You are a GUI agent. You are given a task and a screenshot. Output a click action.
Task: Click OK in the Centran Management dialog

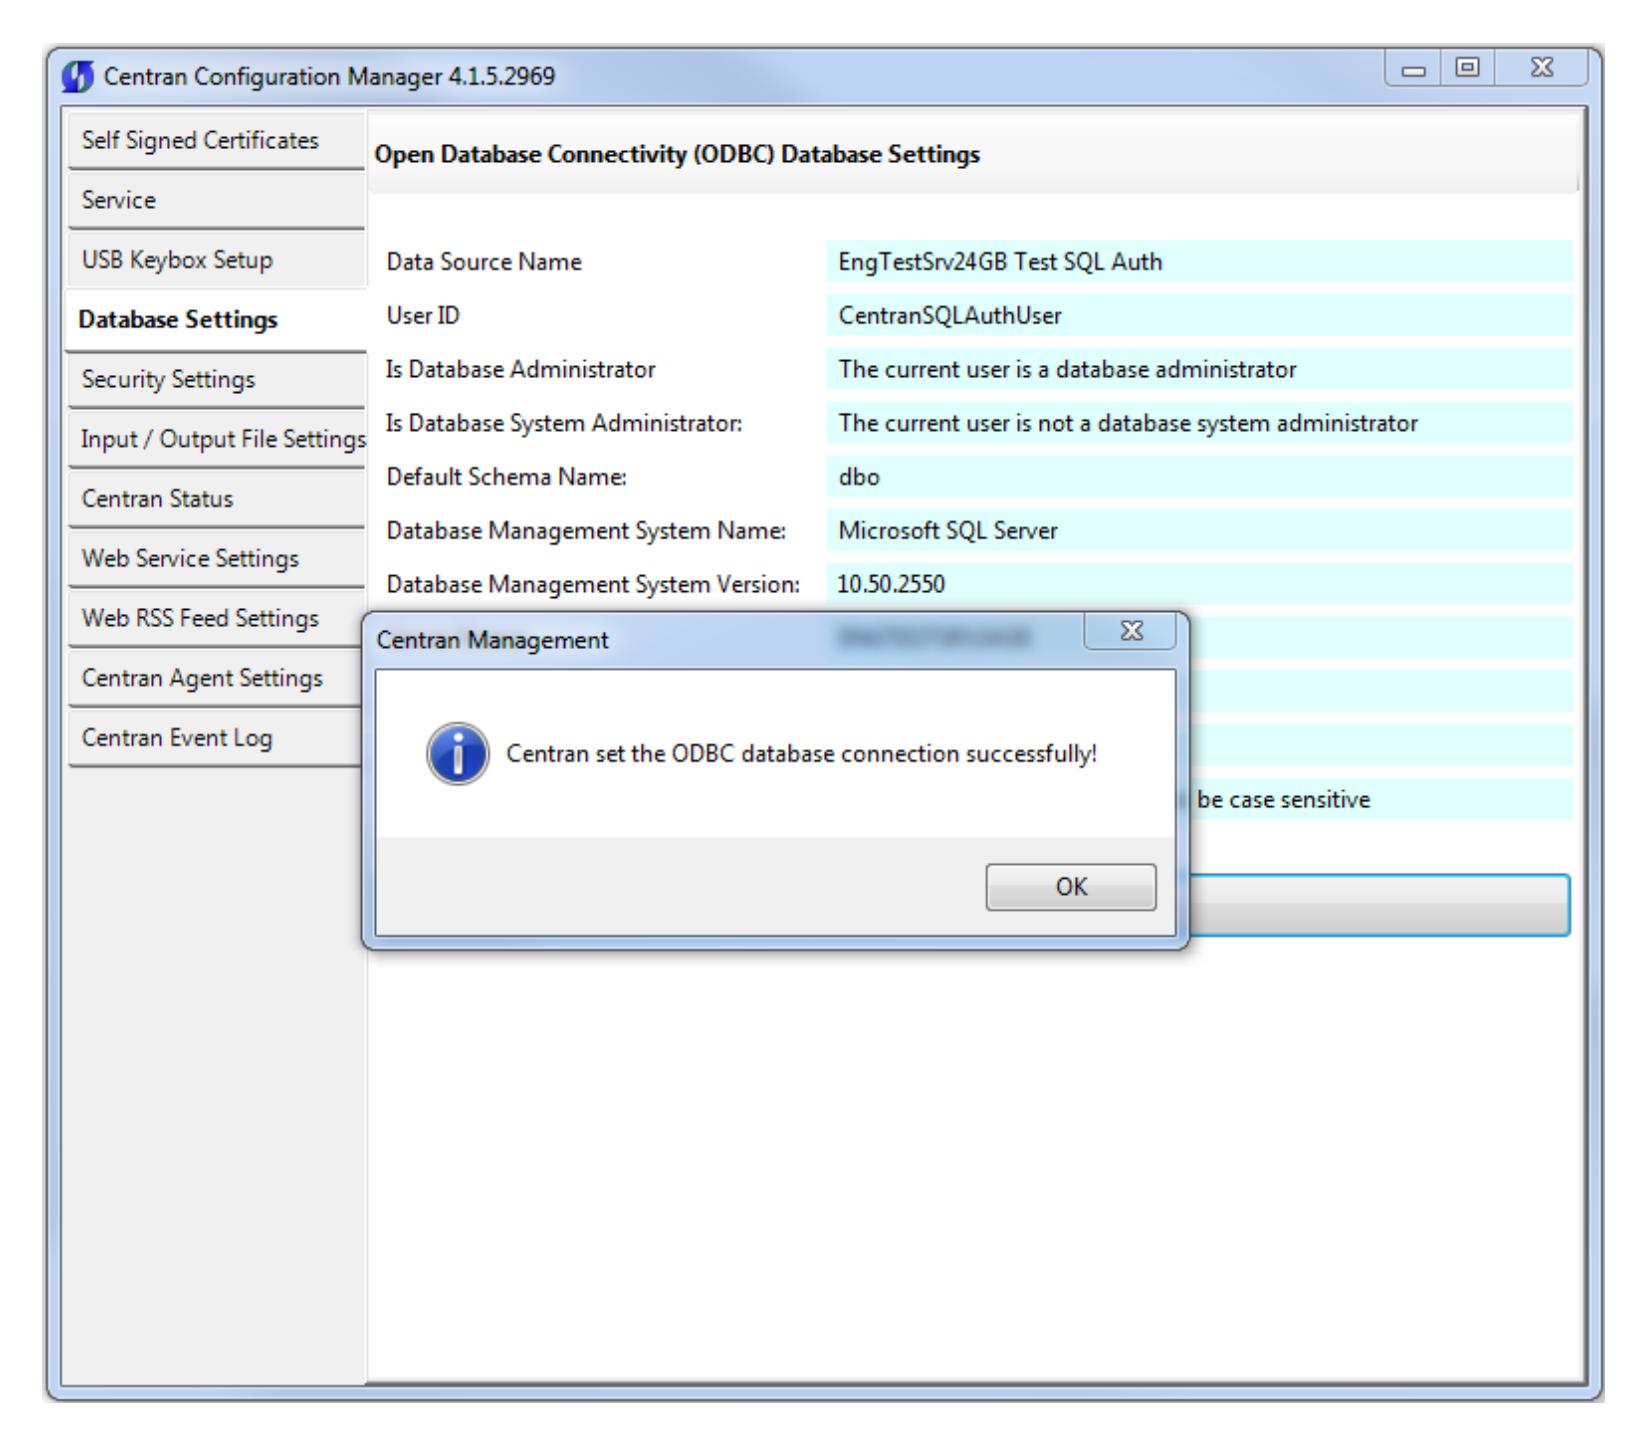(1070, 887)
